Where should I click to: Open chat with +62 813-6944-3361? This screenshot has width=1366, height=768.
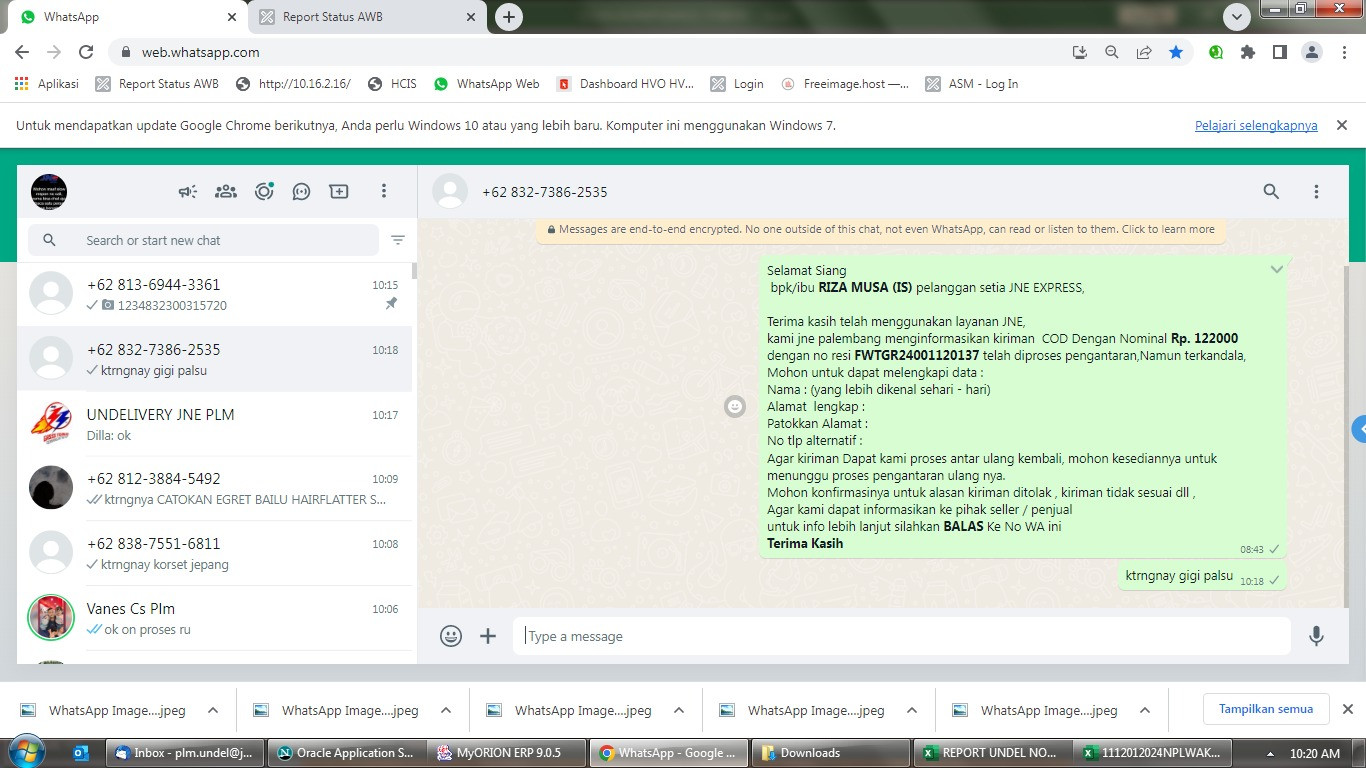coord(214,294)
